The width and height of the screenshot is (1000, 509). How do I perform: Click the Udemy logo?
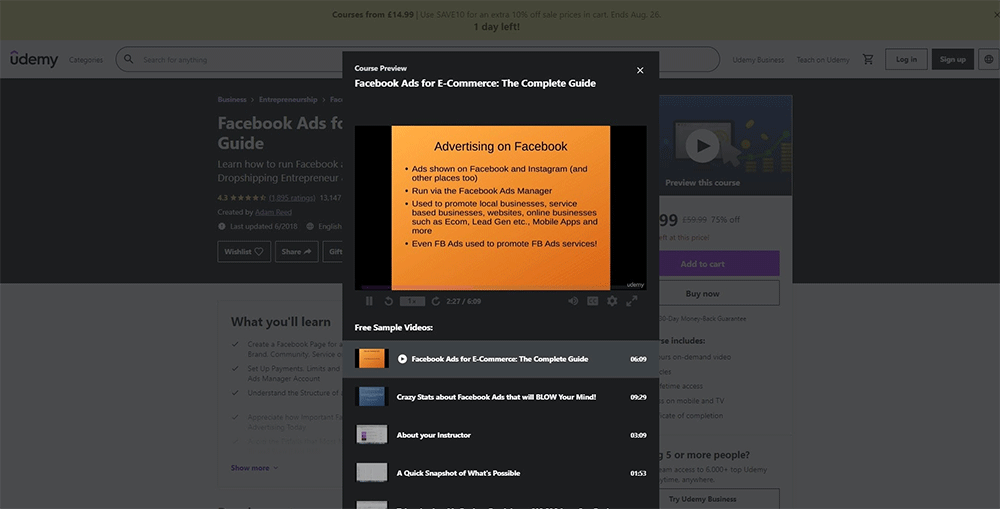click(x=33, y=59)
